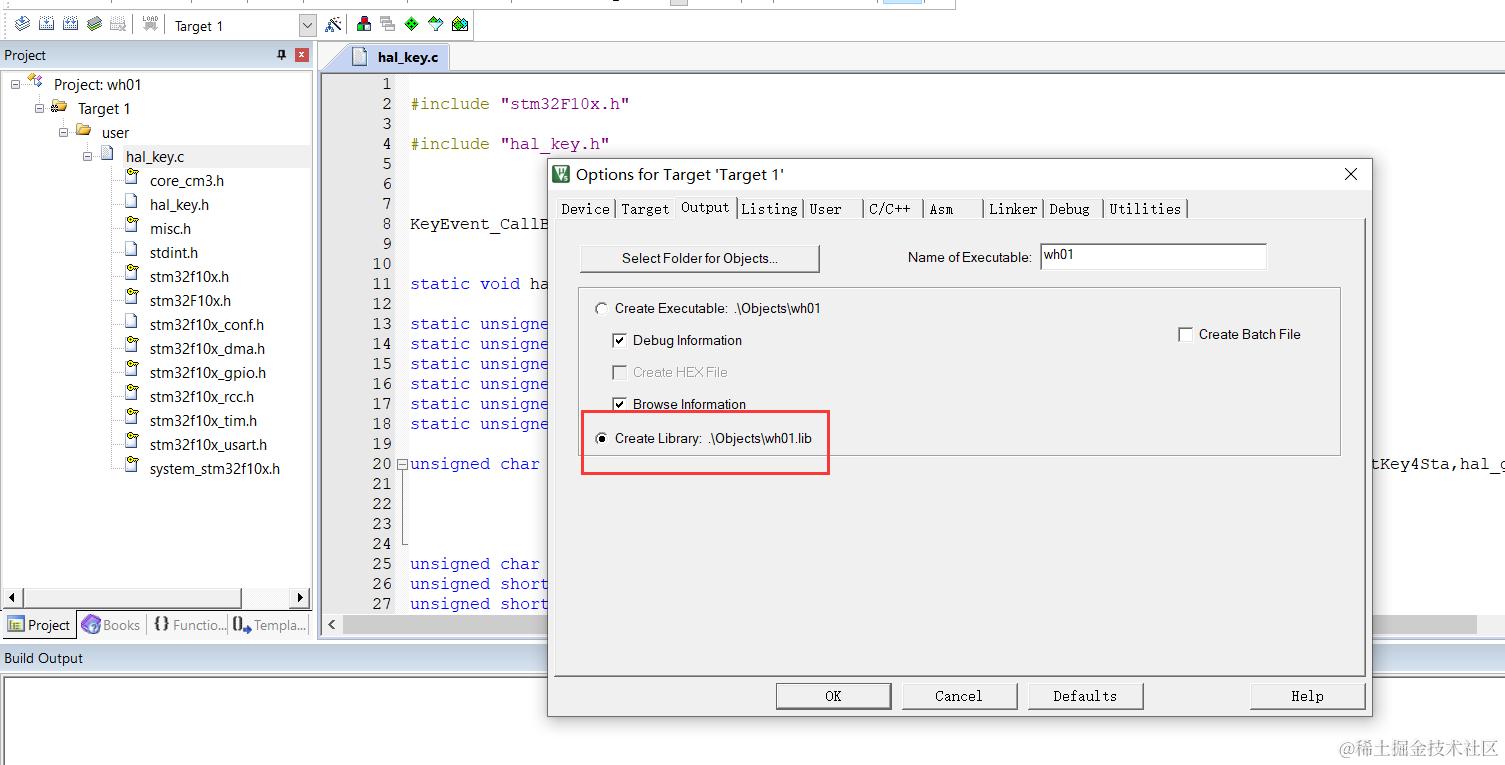Toggle the Browse Information checkbox
The width and height of the screenshot is (1505, 765).
click(620, 404)
